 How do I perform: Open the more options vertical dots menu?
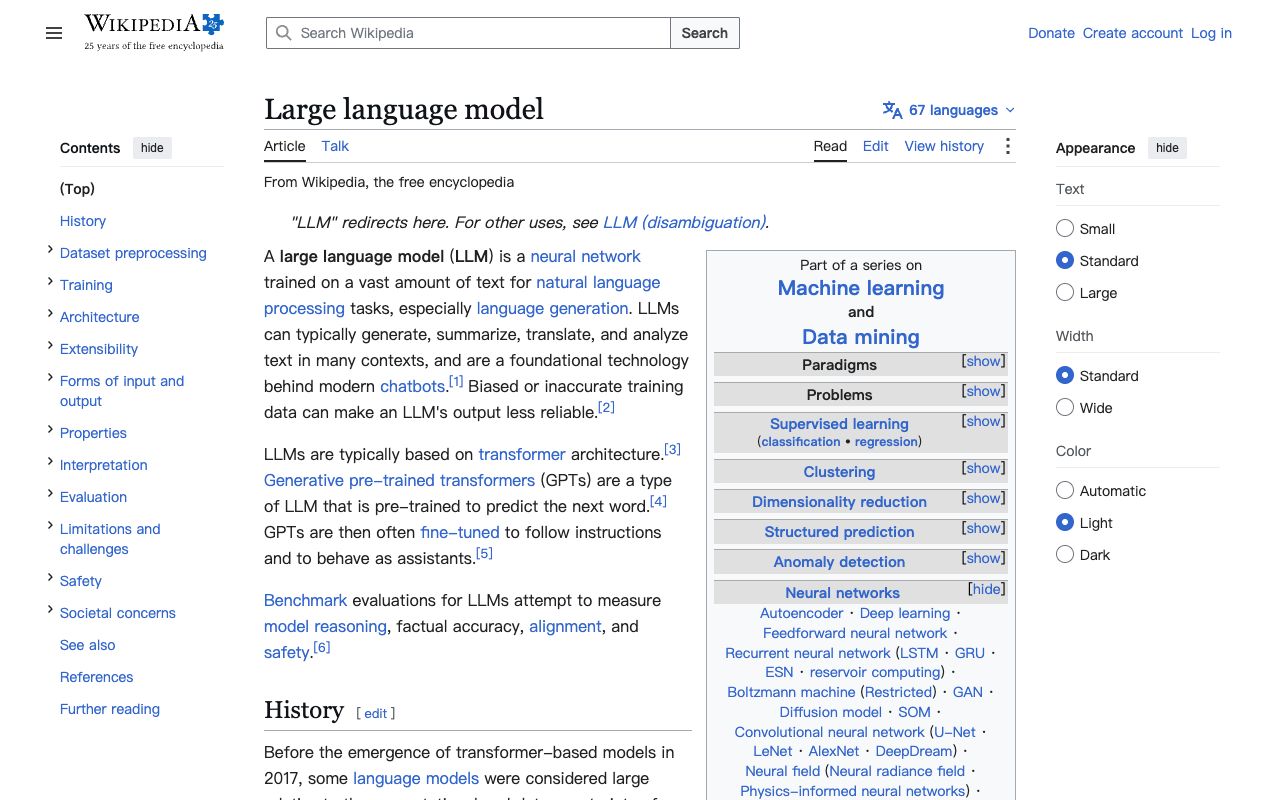click(x=1007, y=146)
